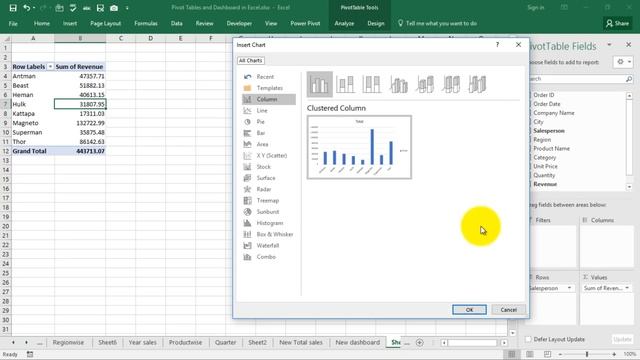Click the Page Break Preview status icon
640x360 pixels.
(547, 354)
